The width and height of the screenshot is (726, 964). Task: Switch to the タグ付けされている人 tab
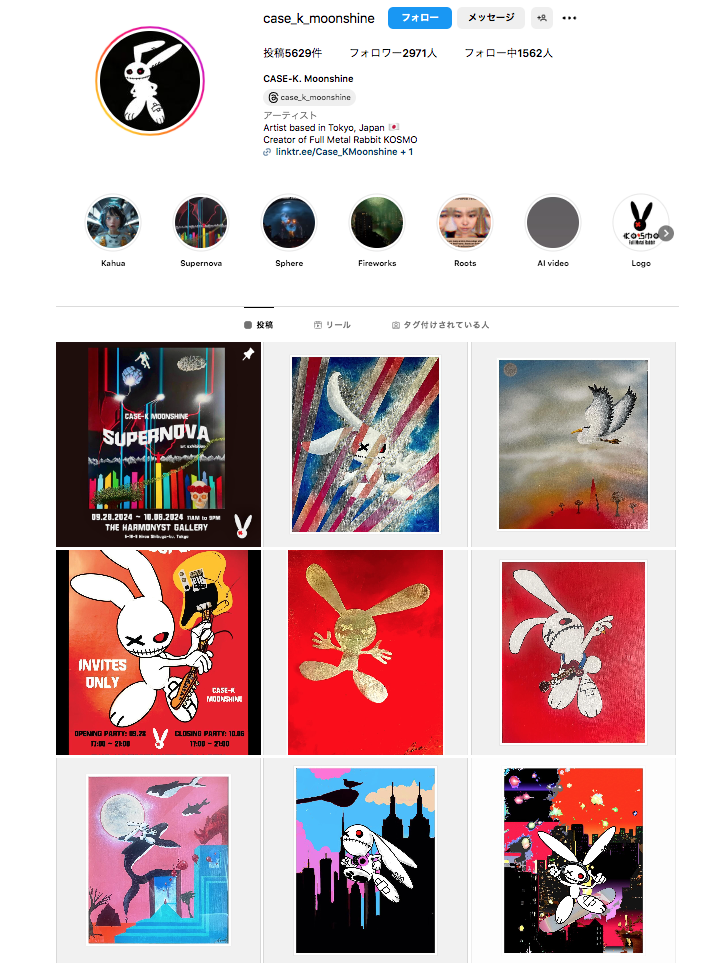click(x=440, y=325)
